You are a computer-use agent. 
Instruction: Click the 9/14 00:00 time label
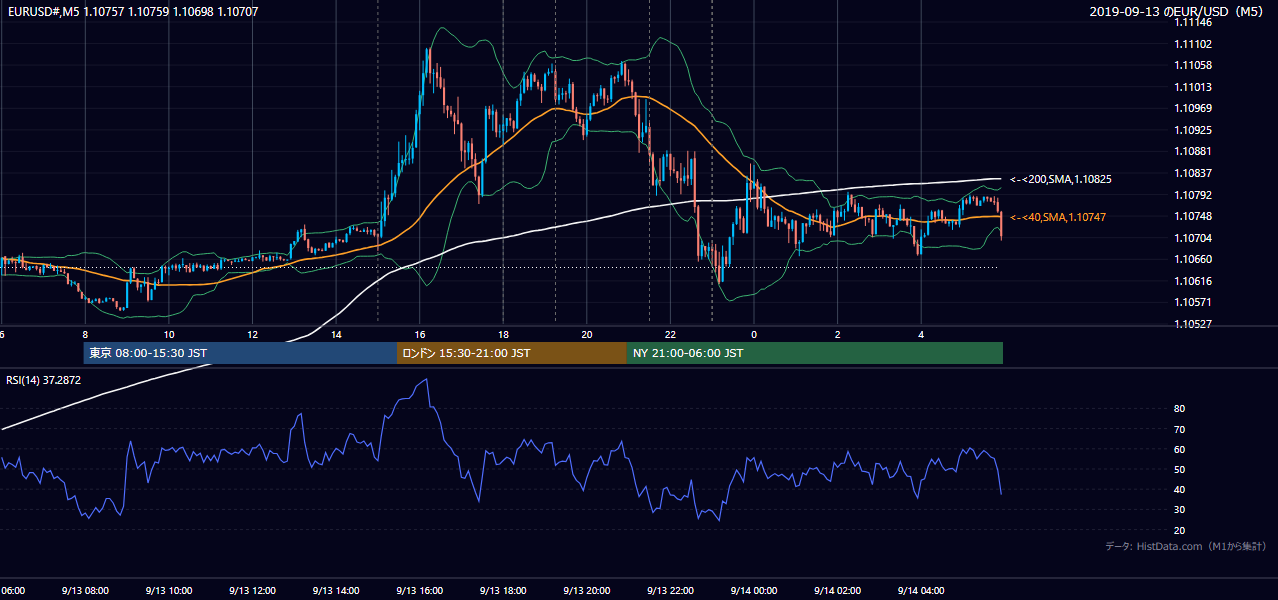pyautogui.click(x=754, y=591)
